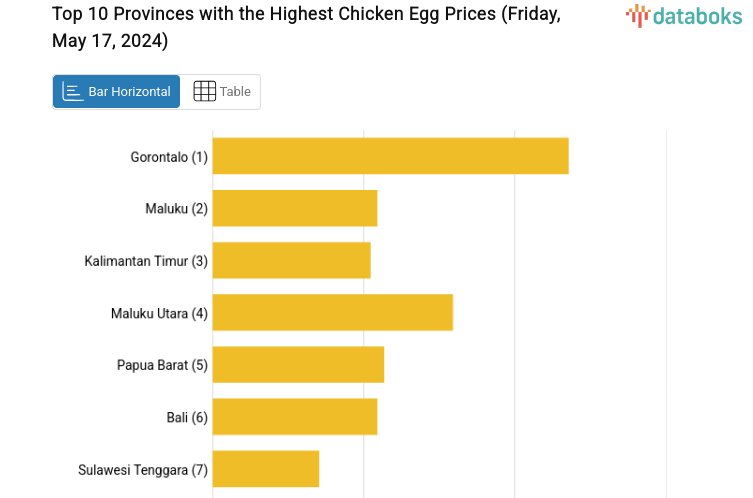Click the Kalimantan Timur (3) label

146,261
